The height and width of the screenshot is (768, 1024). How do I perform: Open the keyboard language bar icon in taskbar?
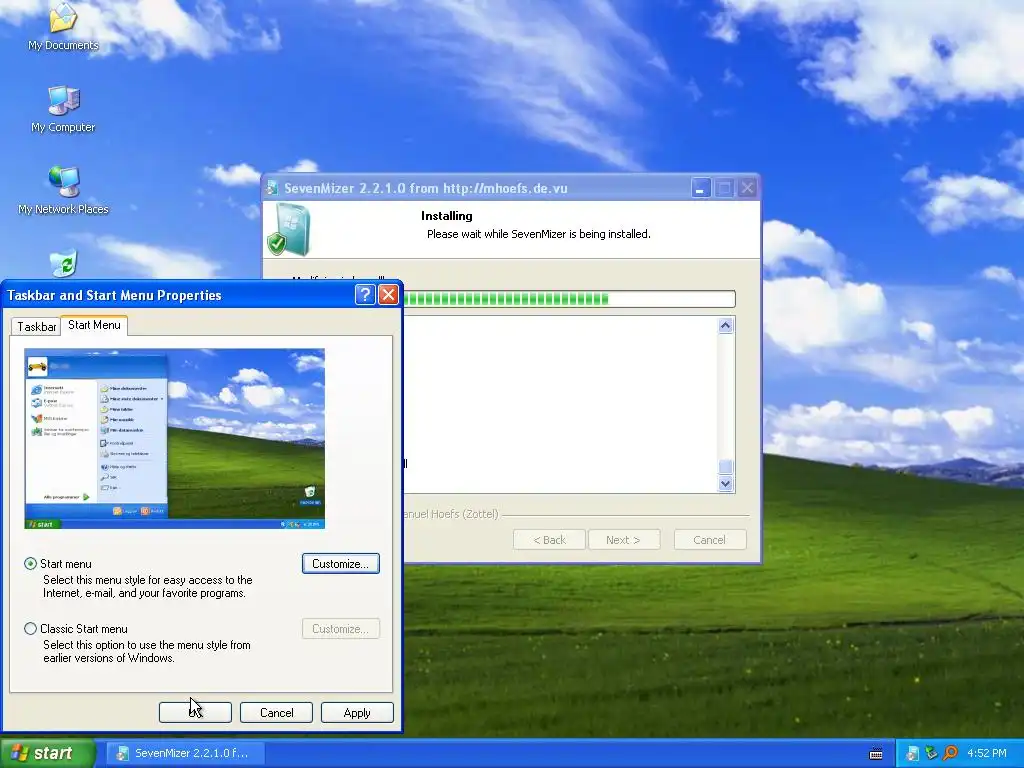coord(876,754)
